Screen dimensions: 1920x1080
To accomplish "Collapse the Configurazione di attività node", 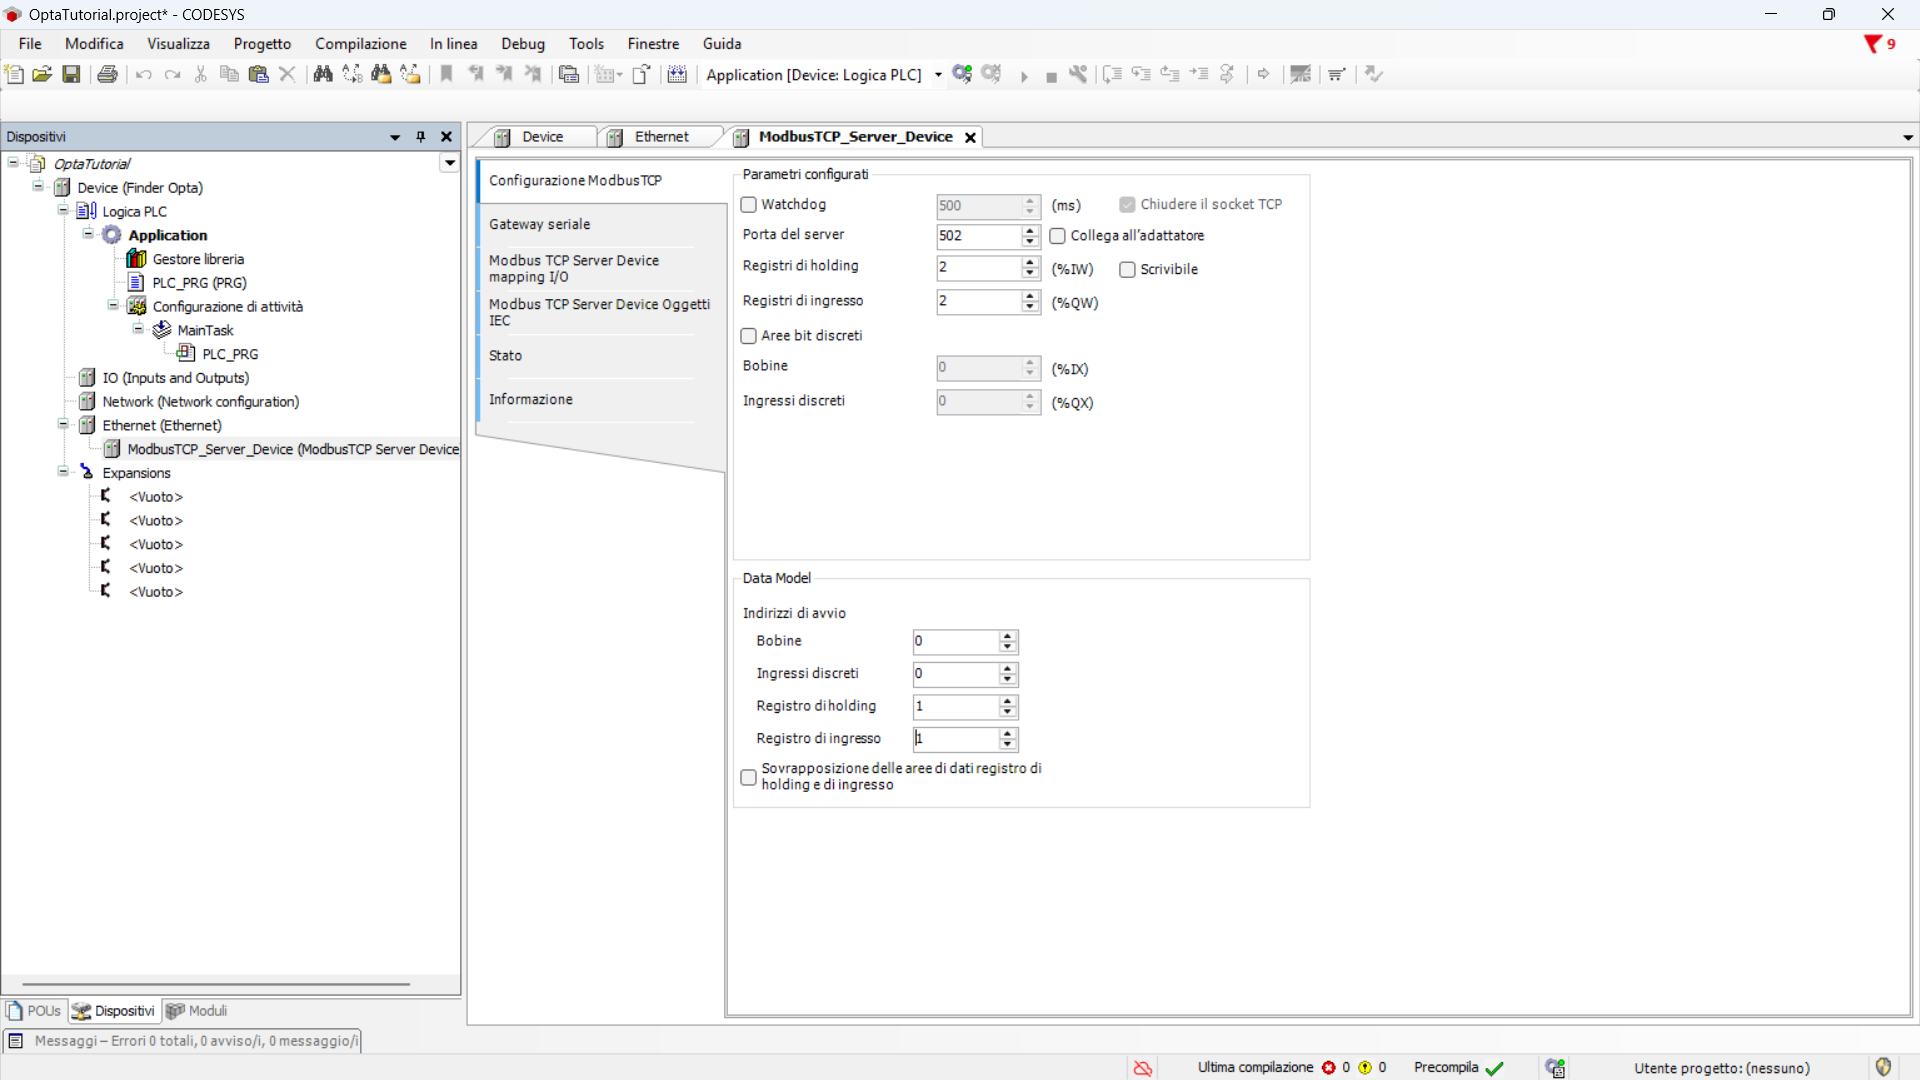I will 113,306.
